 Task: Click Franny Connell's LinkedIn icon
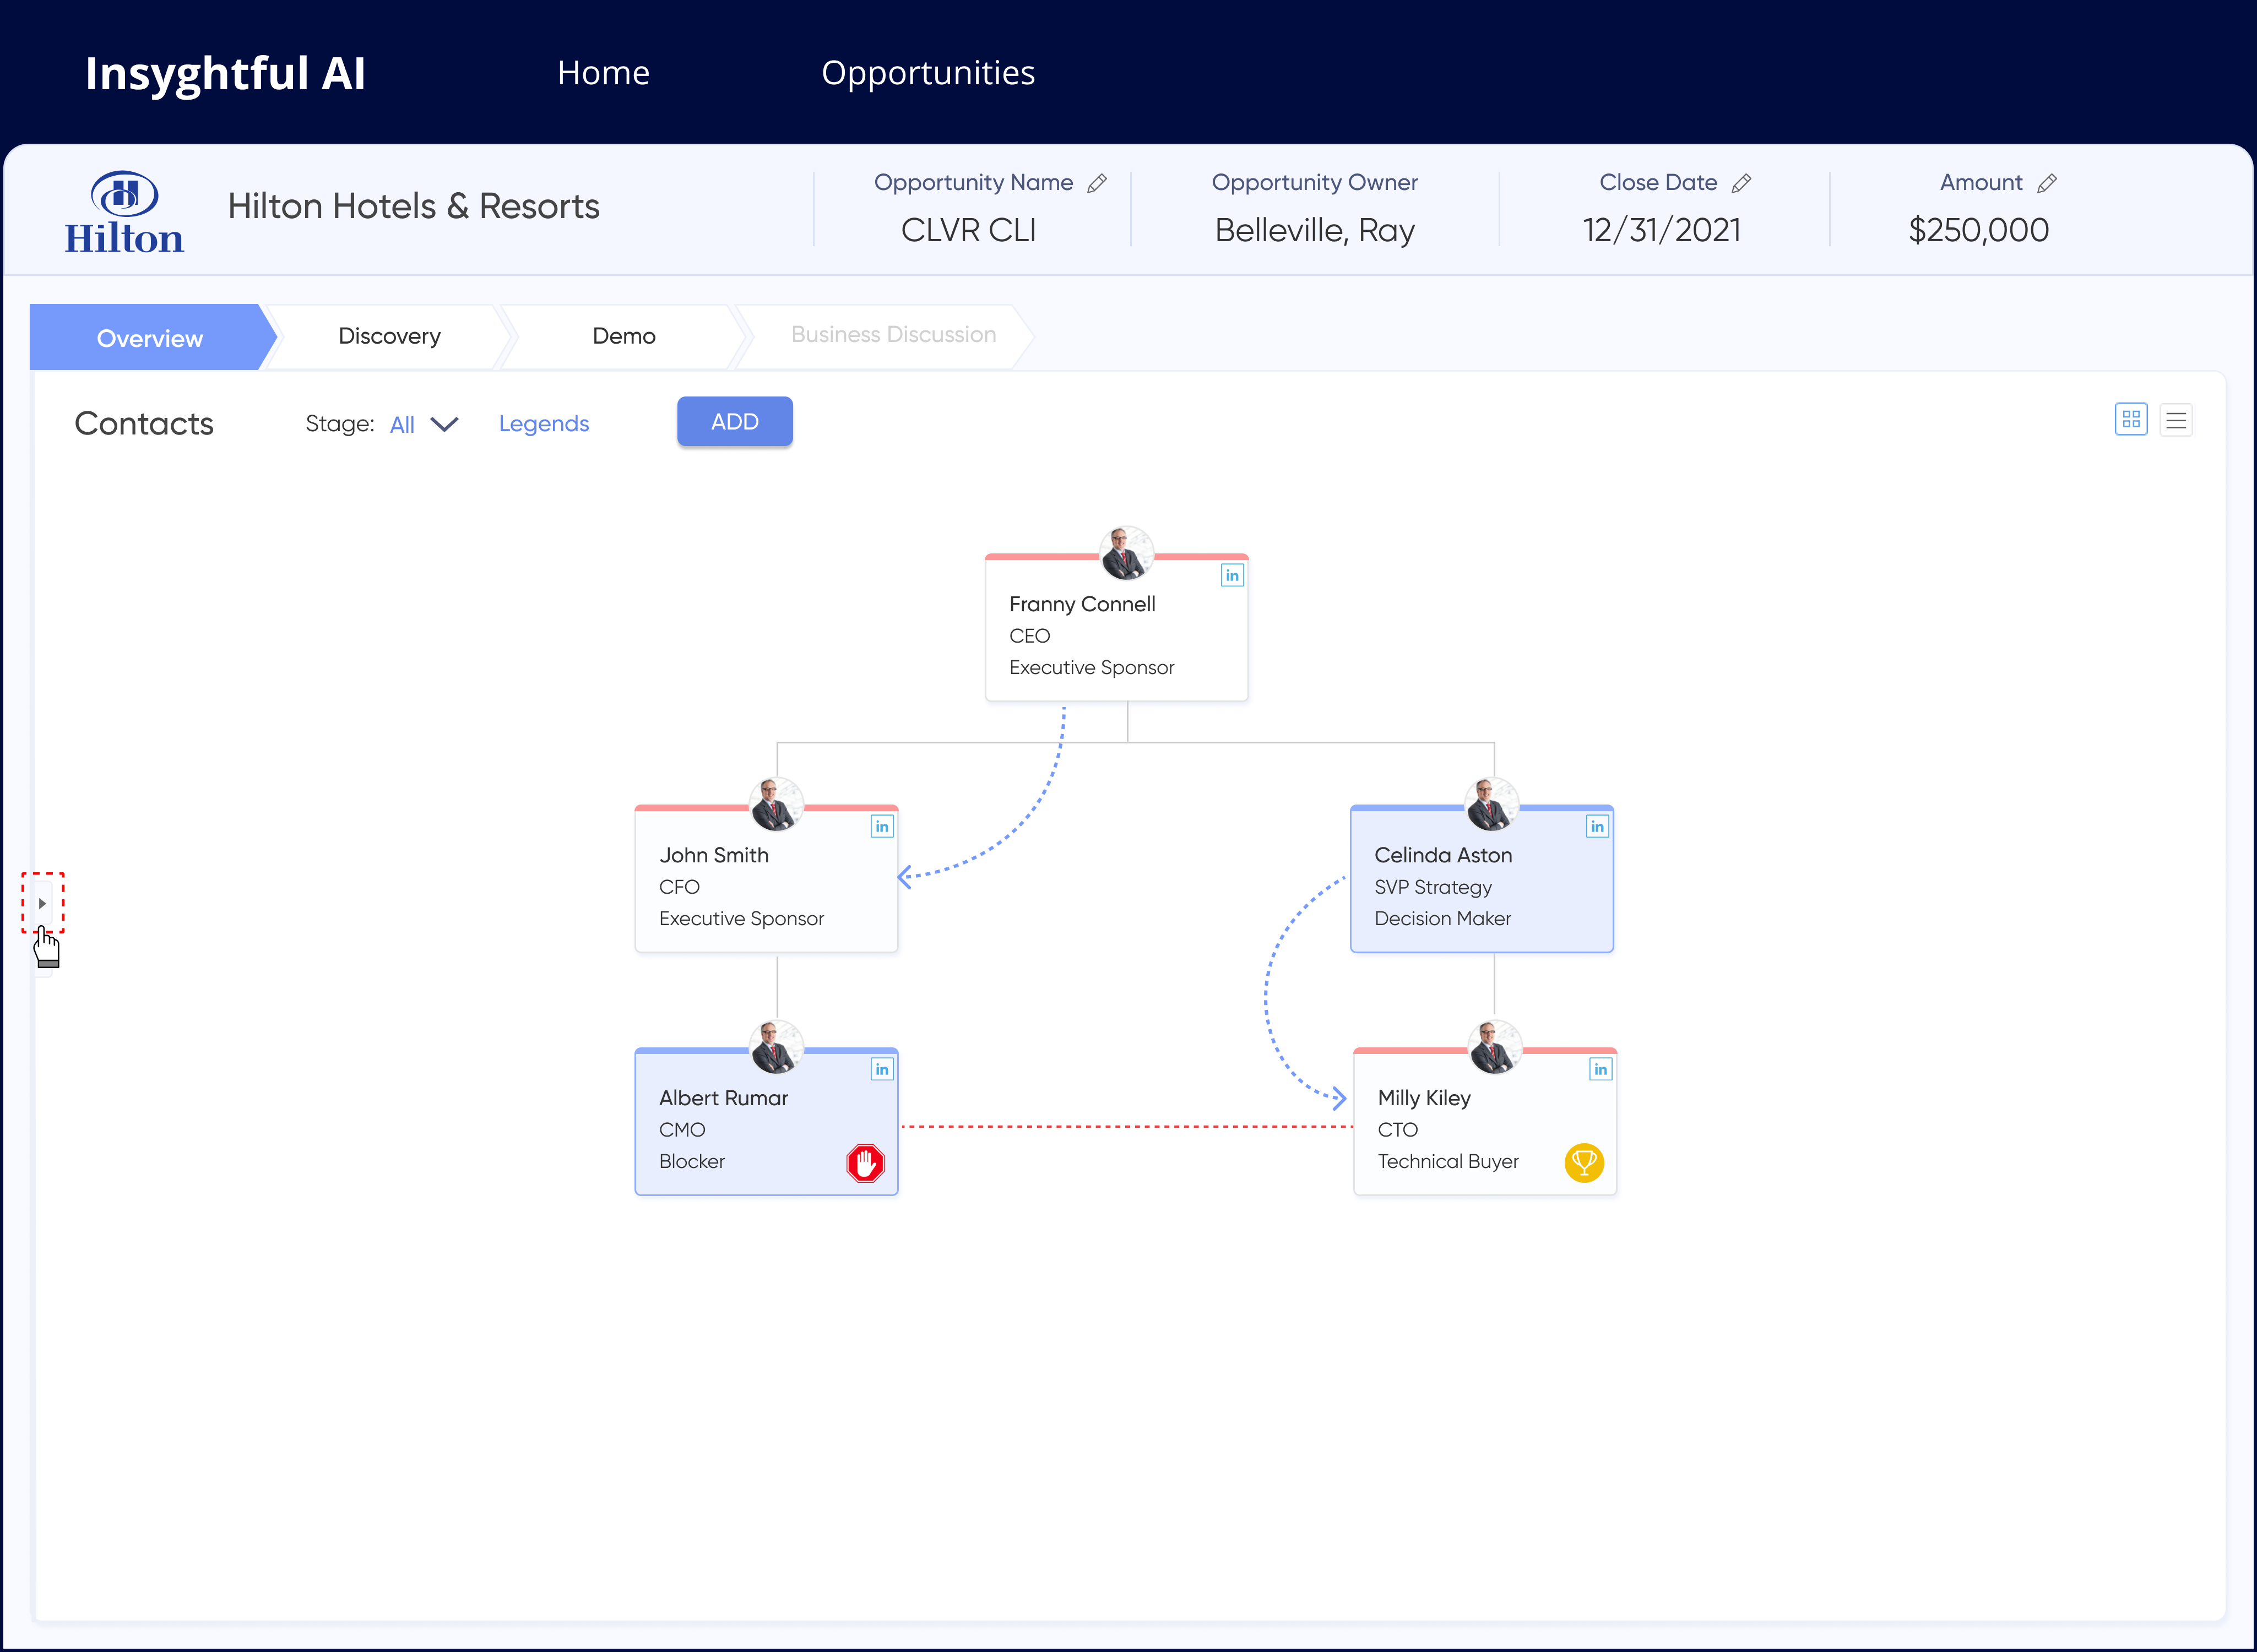pos(1232,575)
